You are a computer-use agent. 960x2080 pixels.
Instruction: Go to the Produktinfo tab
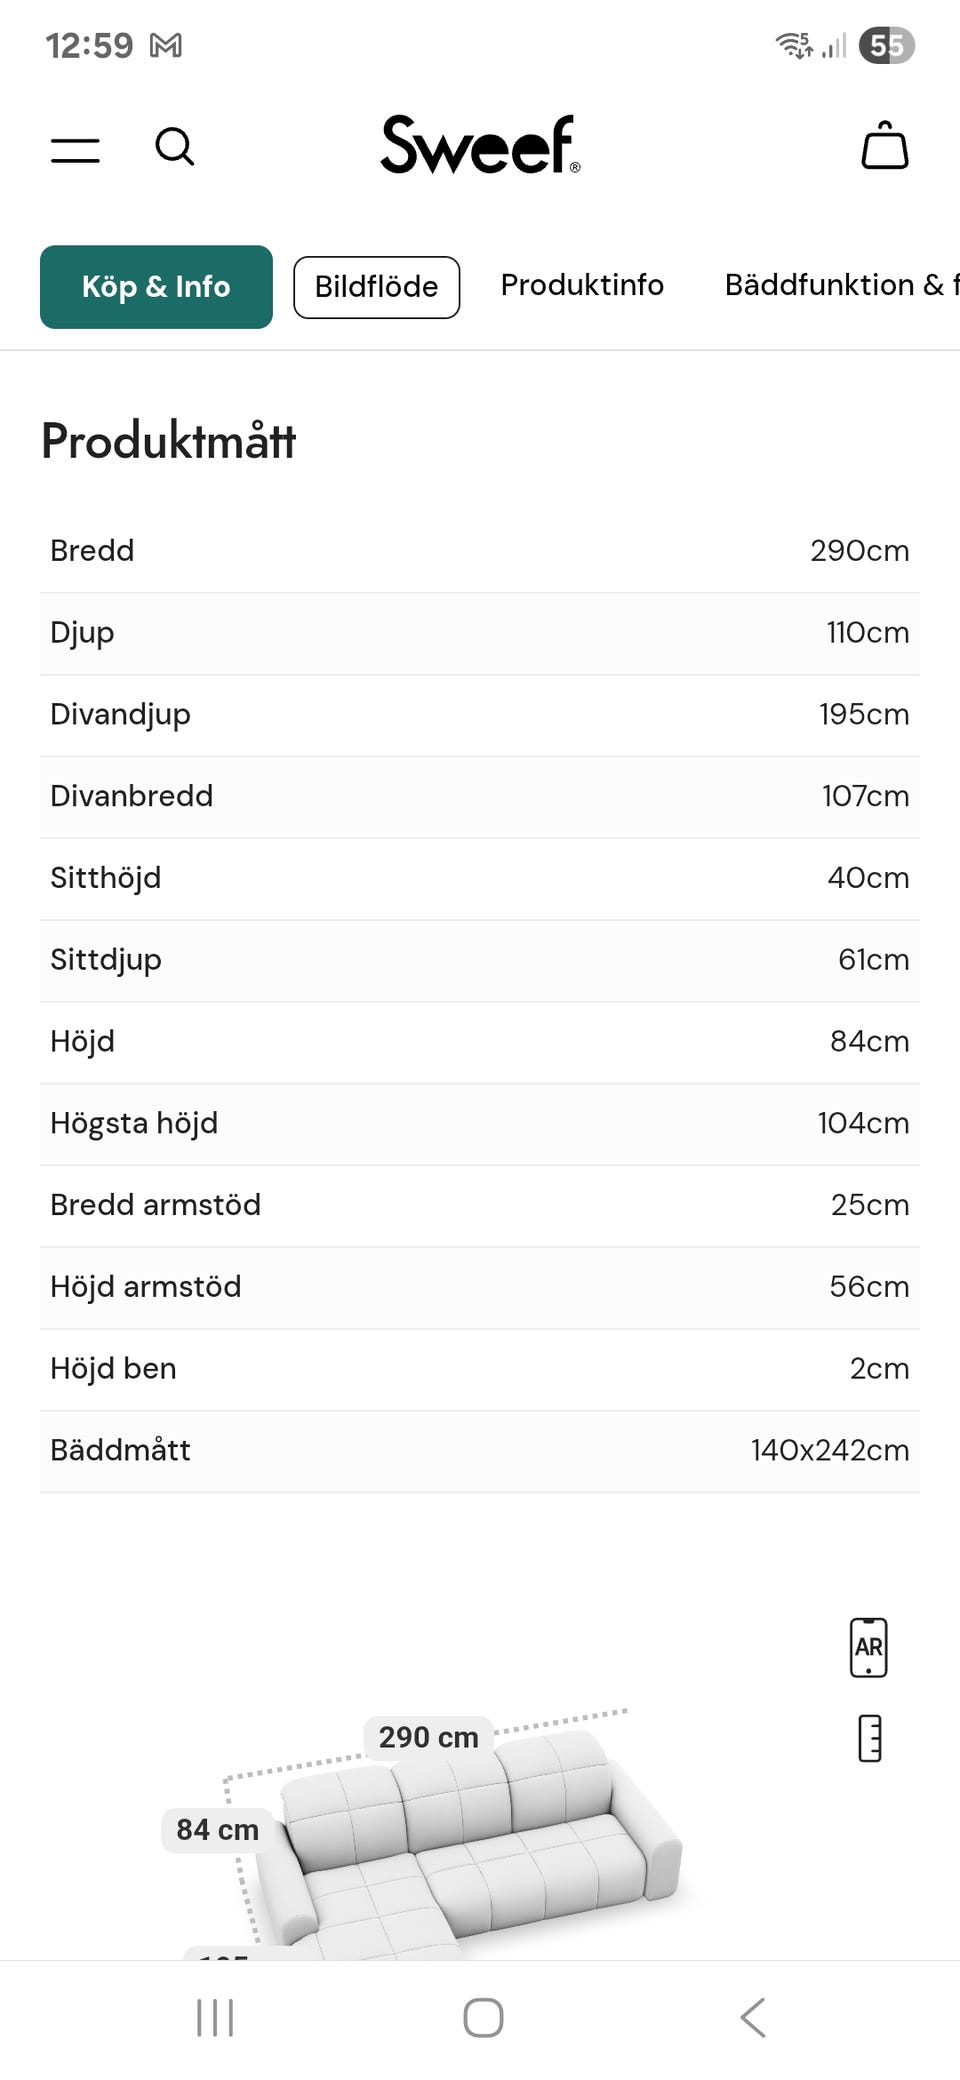tap(582, 285)
